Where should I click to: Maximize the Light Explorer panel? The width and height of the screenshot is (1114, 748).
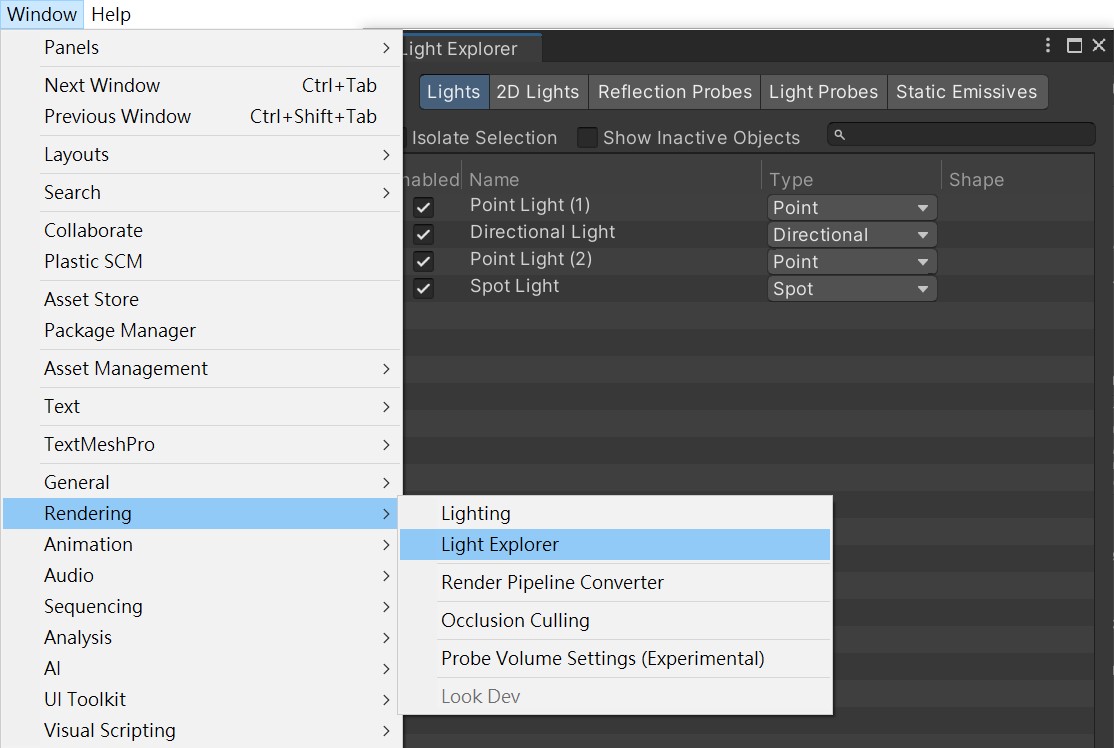pos(1074,46)
